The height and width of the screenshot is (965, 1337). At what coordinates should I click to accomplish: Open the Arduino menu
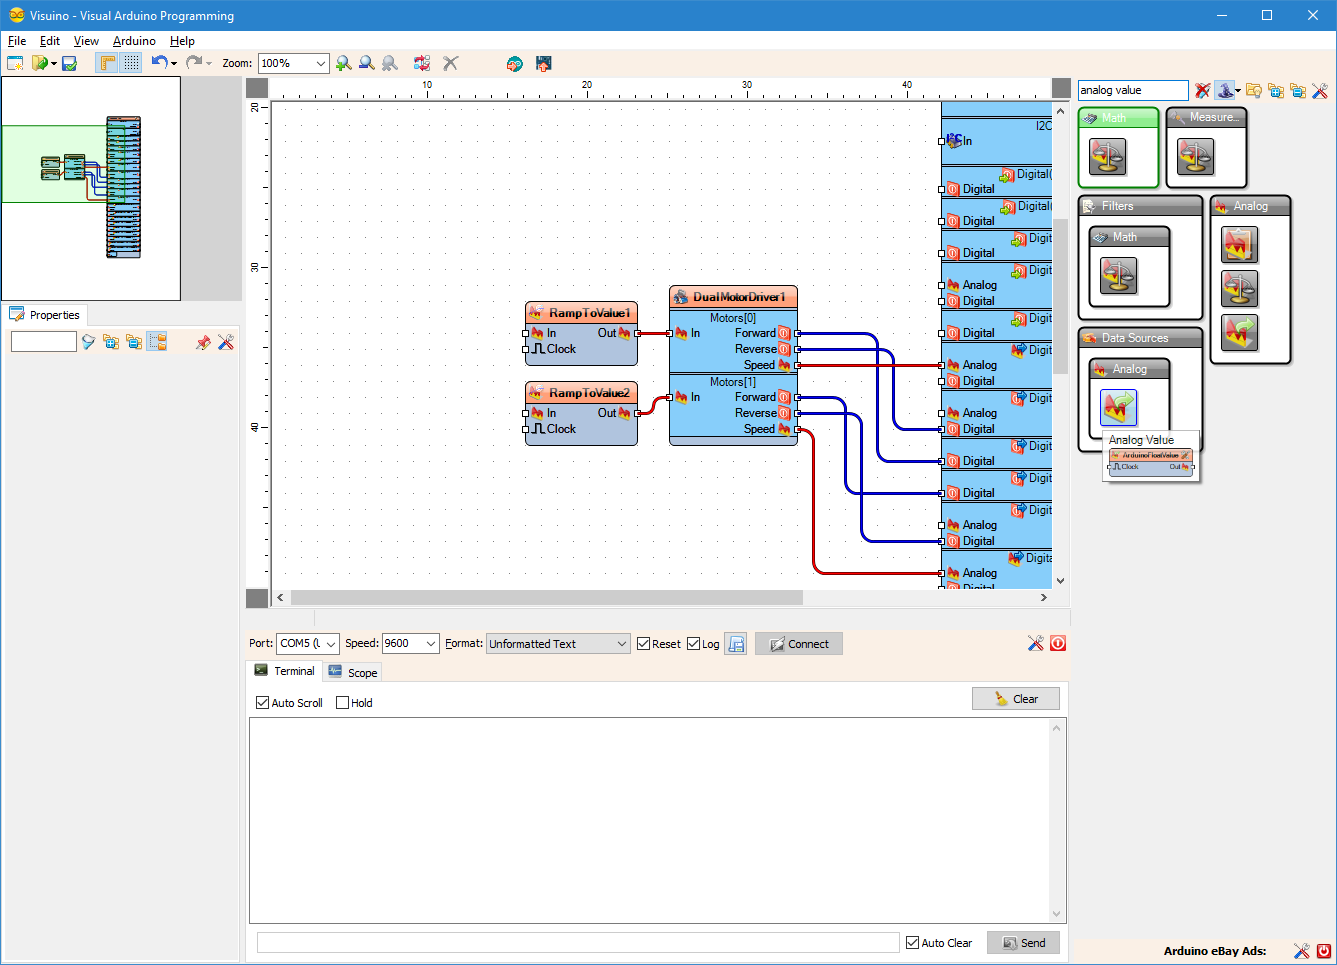pyautogui.click(x=134, y=41)
